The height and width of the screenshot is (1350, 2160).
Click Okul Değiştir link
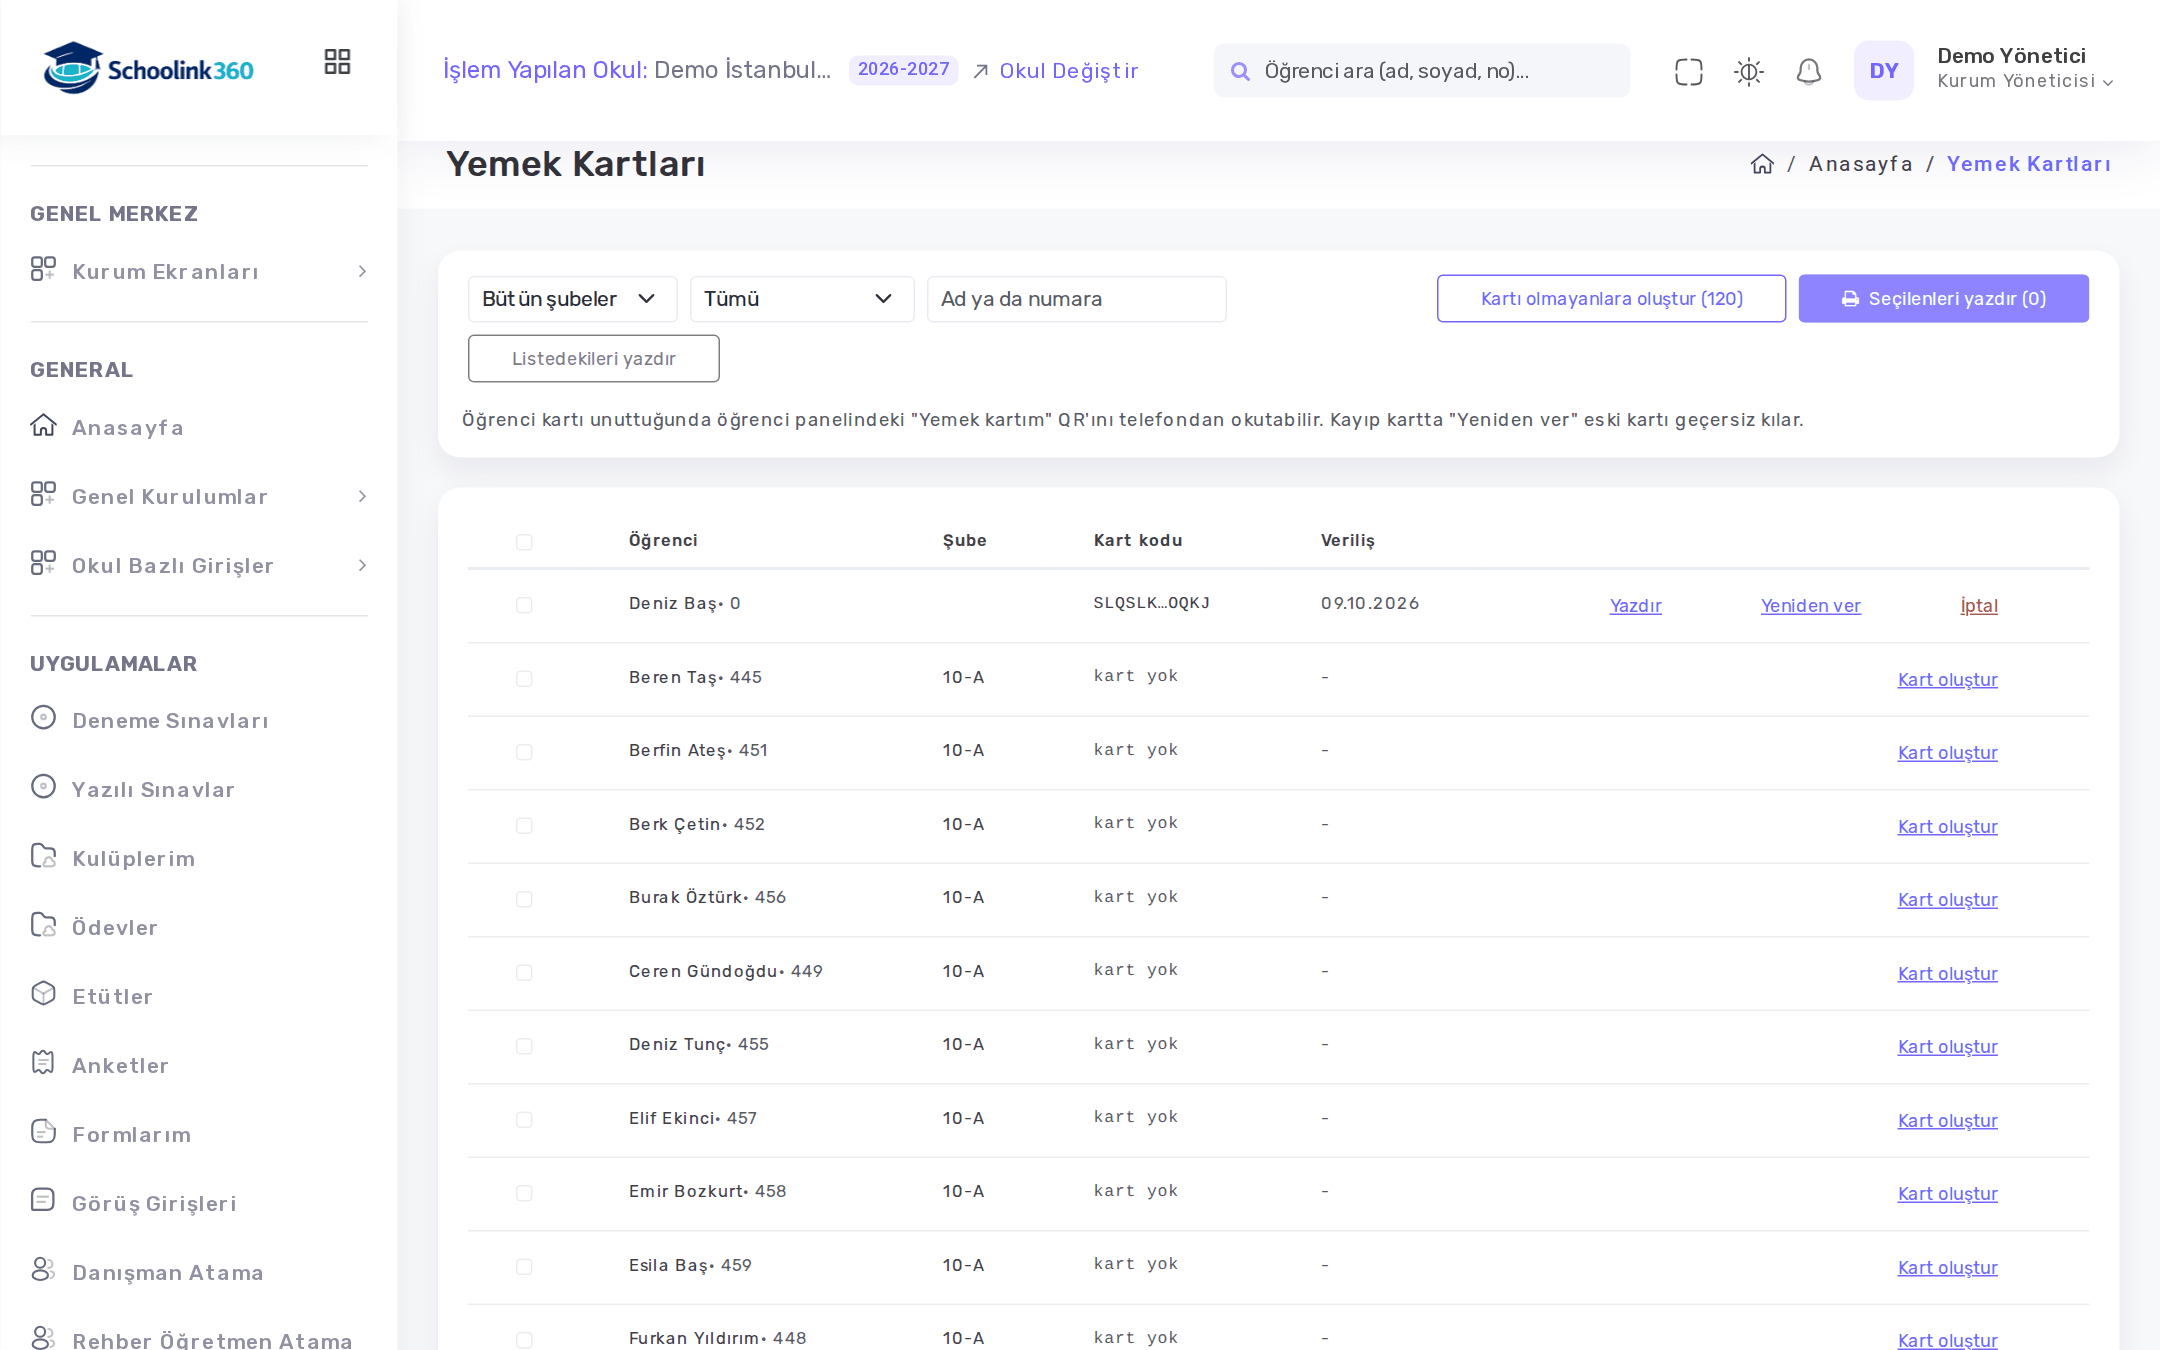tap(1056, 71)
